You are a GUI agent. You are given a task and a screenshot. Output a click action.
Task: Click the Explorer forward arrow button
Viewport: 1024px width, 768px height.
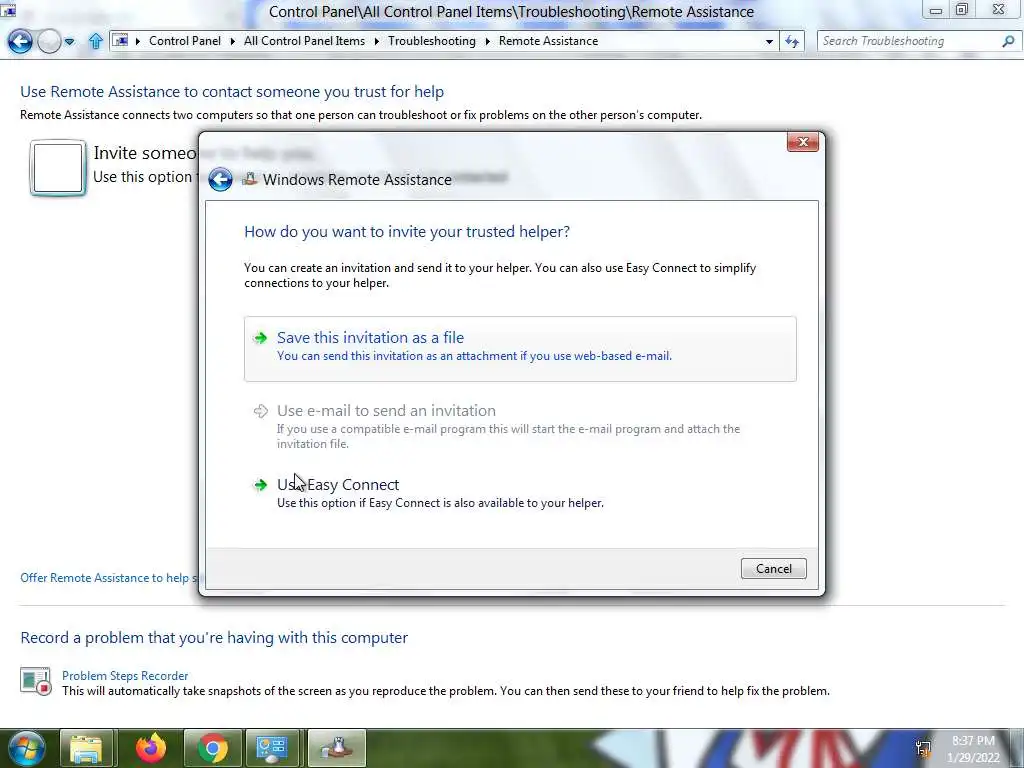click(49, 42)
